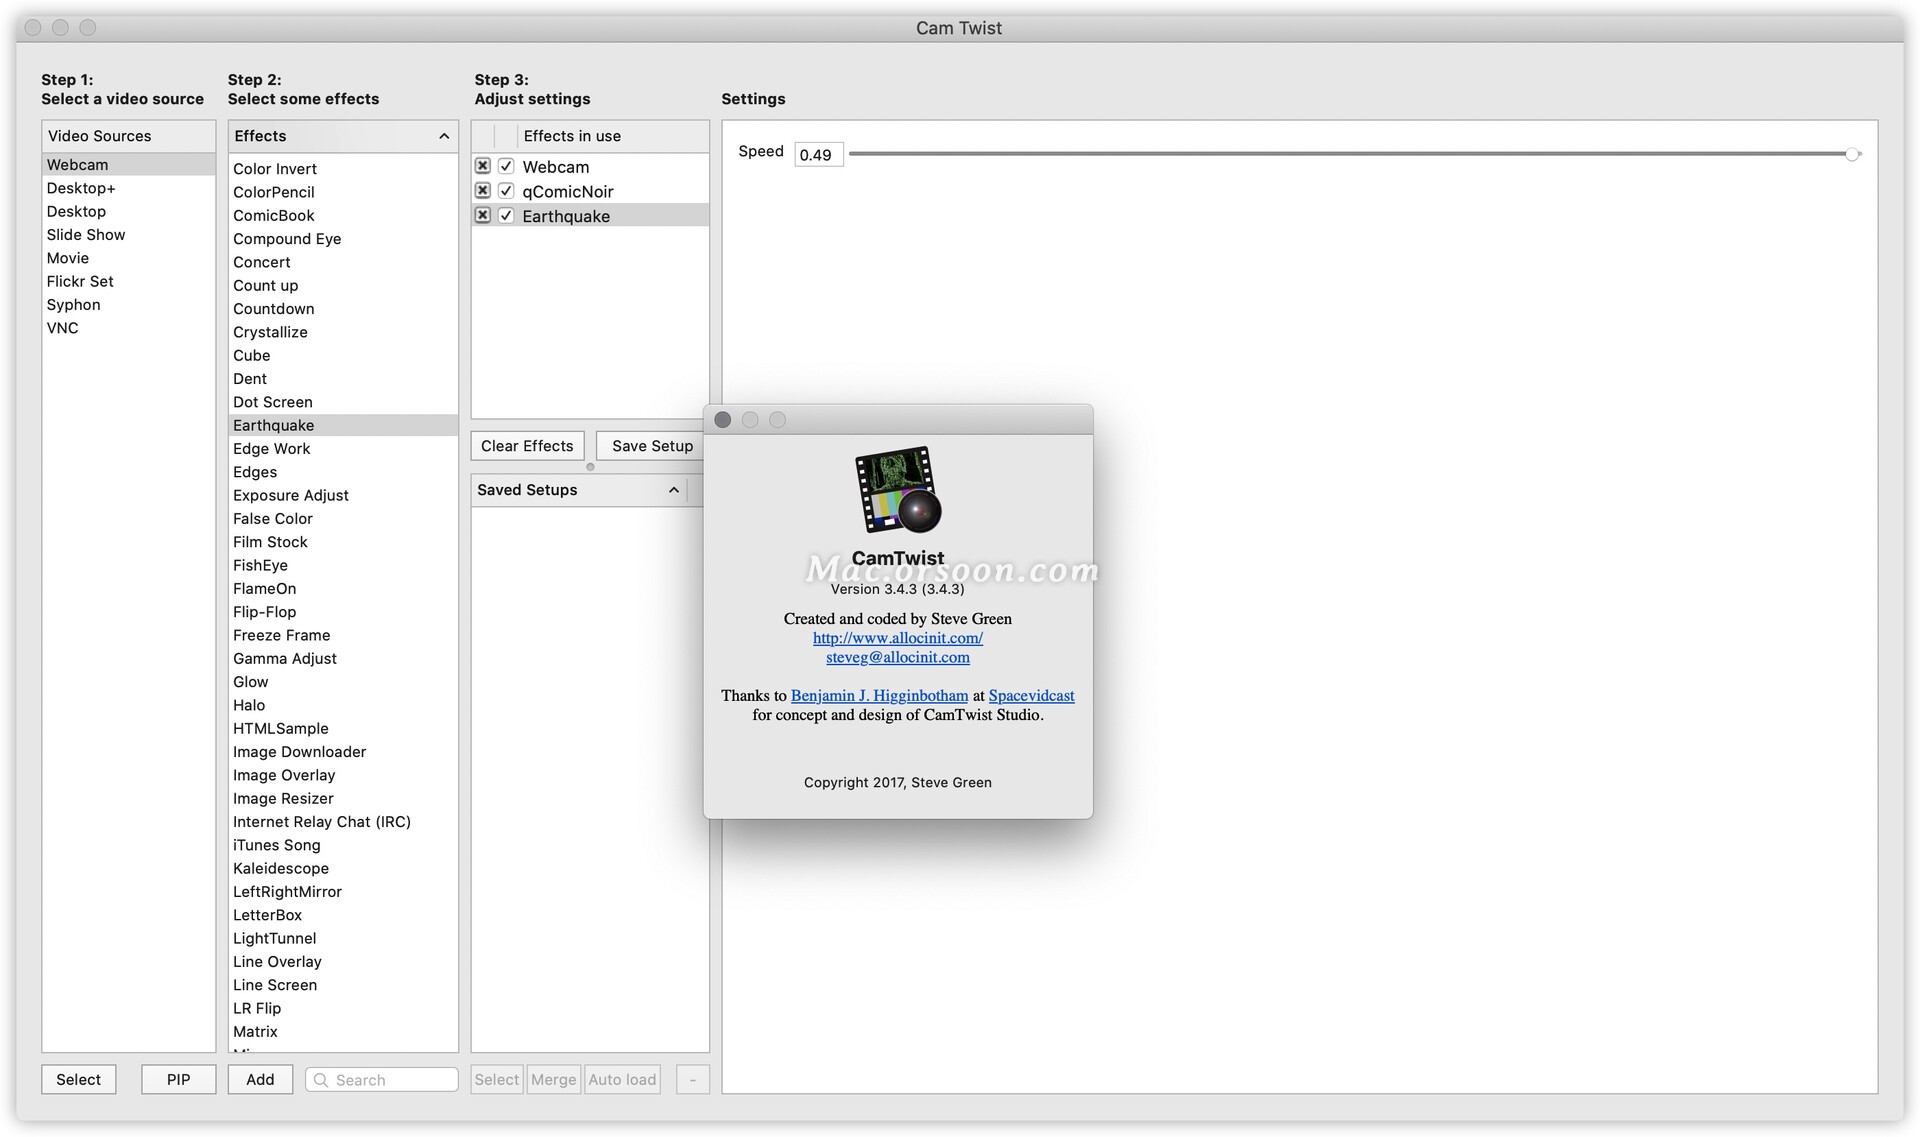Click the CamTwist app logo icon
Viewport: 1920px width, 1137px height.
tap(897, 490)
